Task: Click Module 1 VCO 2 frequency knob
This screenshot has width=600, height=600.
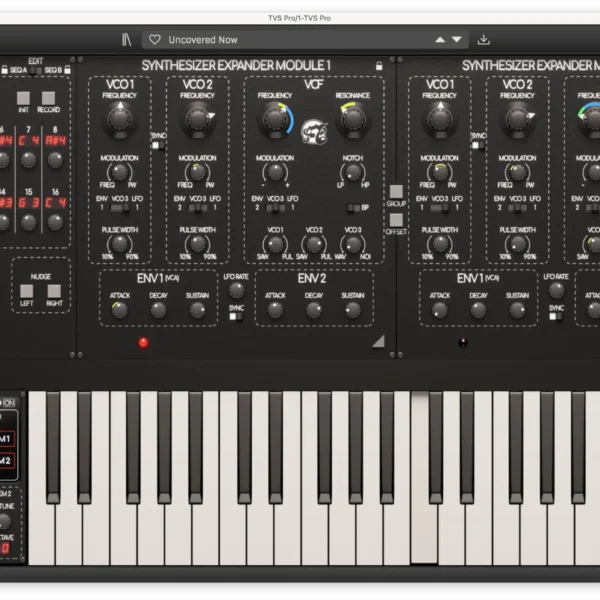Action: [197, 120]
